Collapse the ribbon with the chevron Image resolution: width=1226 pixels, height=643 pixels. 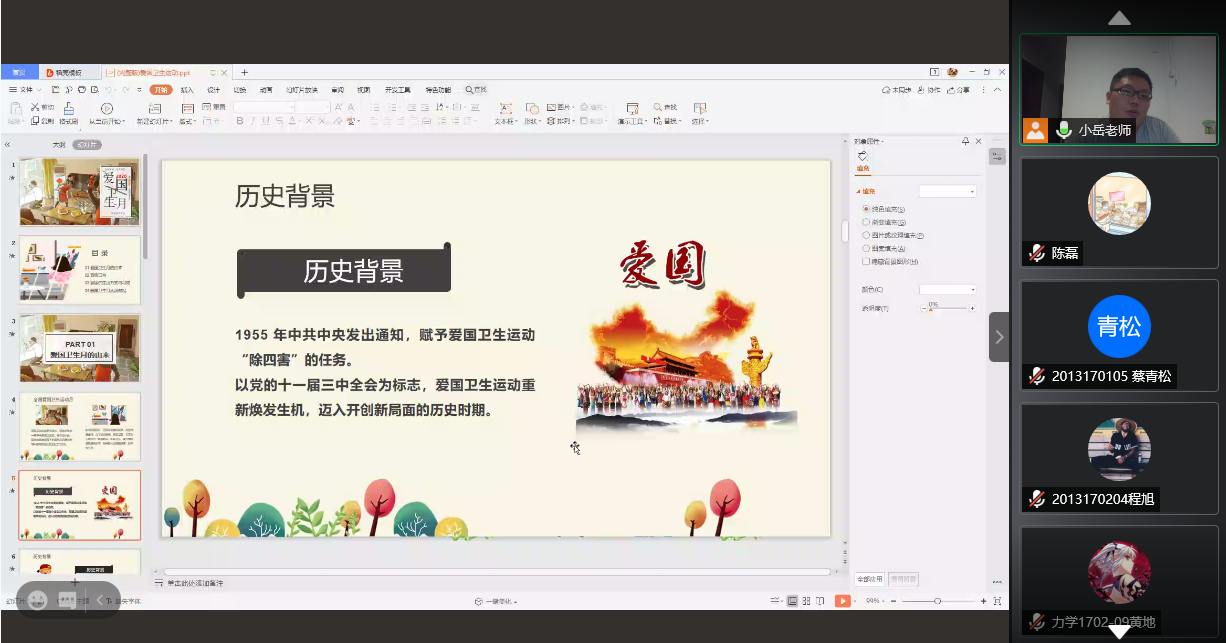coord(996,90)
